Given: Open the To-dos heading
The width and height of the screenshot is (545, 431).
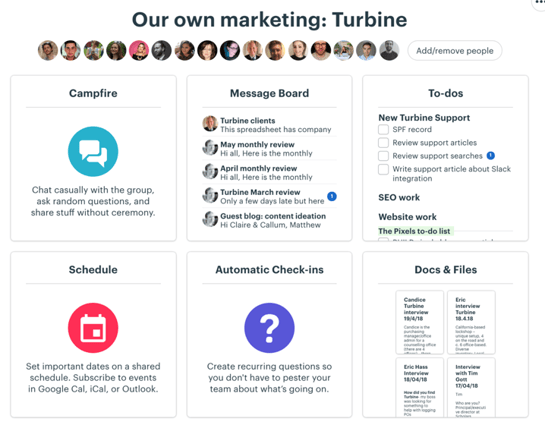Looking at the screenshot, I should click(446, 93).
